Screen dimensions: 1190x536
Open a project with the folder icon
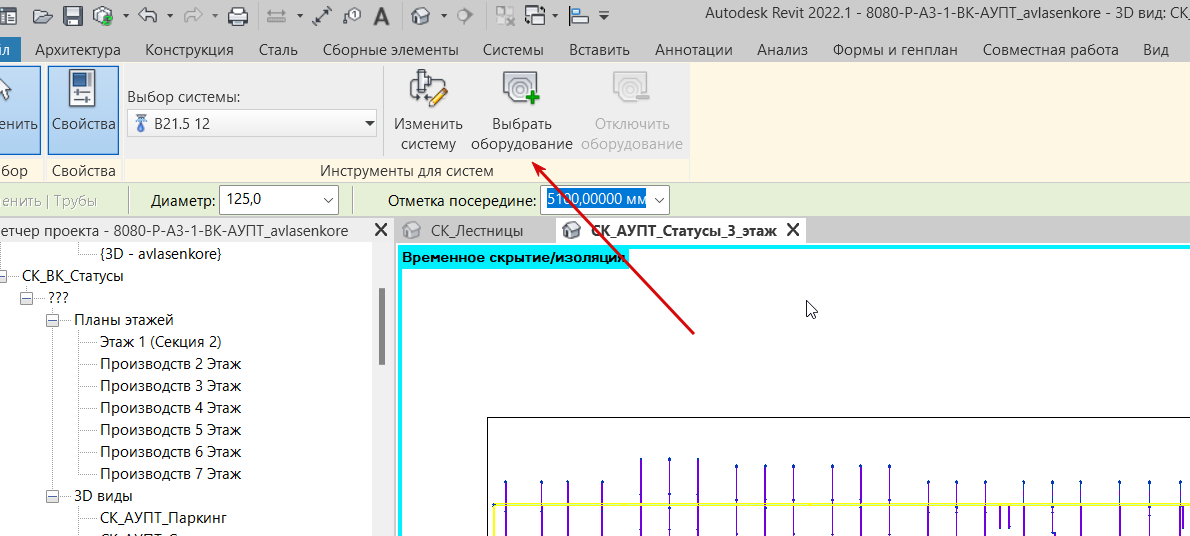[x=42, y=14]
